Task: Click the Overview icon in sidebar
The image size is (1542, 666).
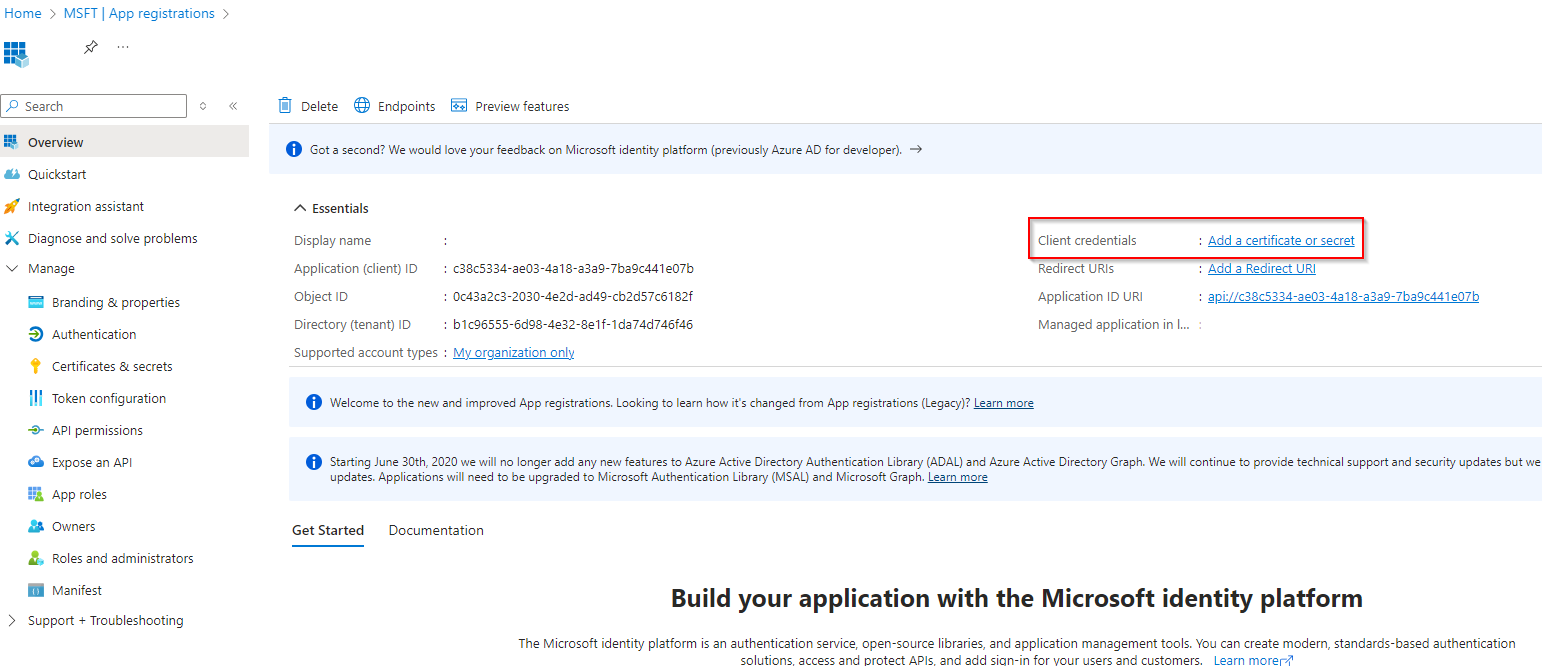Action: point(11,142)
